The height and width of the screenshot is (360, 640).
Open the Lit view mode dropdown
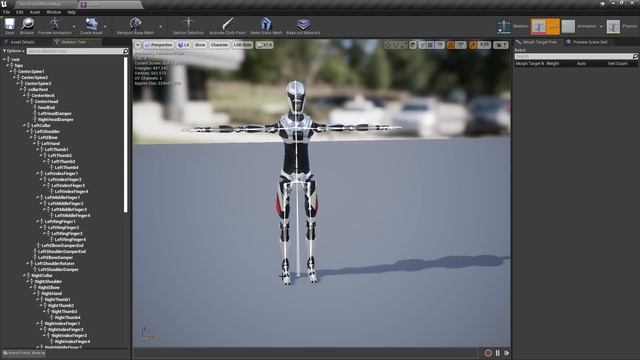pos(184,45)
